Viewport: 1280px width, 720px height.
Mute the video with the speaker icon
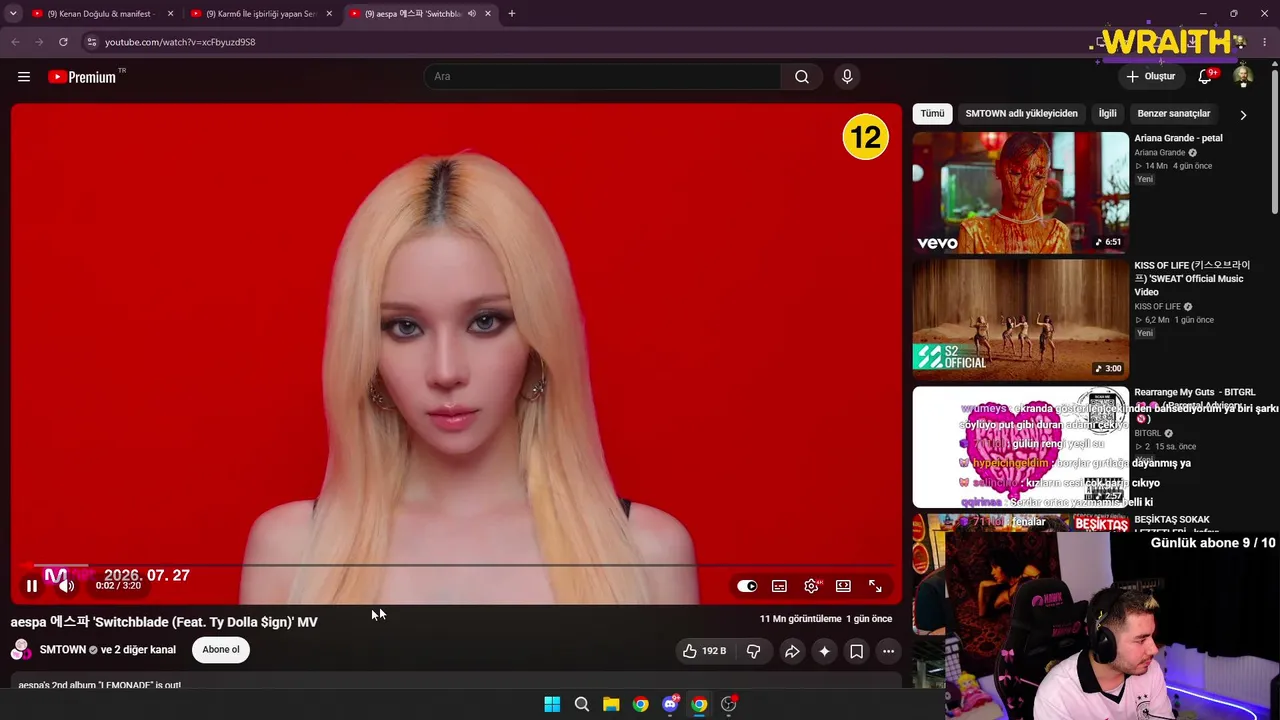pos(66,586)
